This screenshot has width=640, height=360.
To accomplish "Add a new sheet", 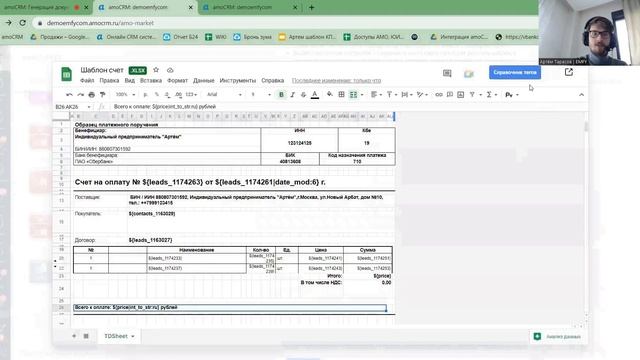I will pyautogui.click(x=74, y=336).
